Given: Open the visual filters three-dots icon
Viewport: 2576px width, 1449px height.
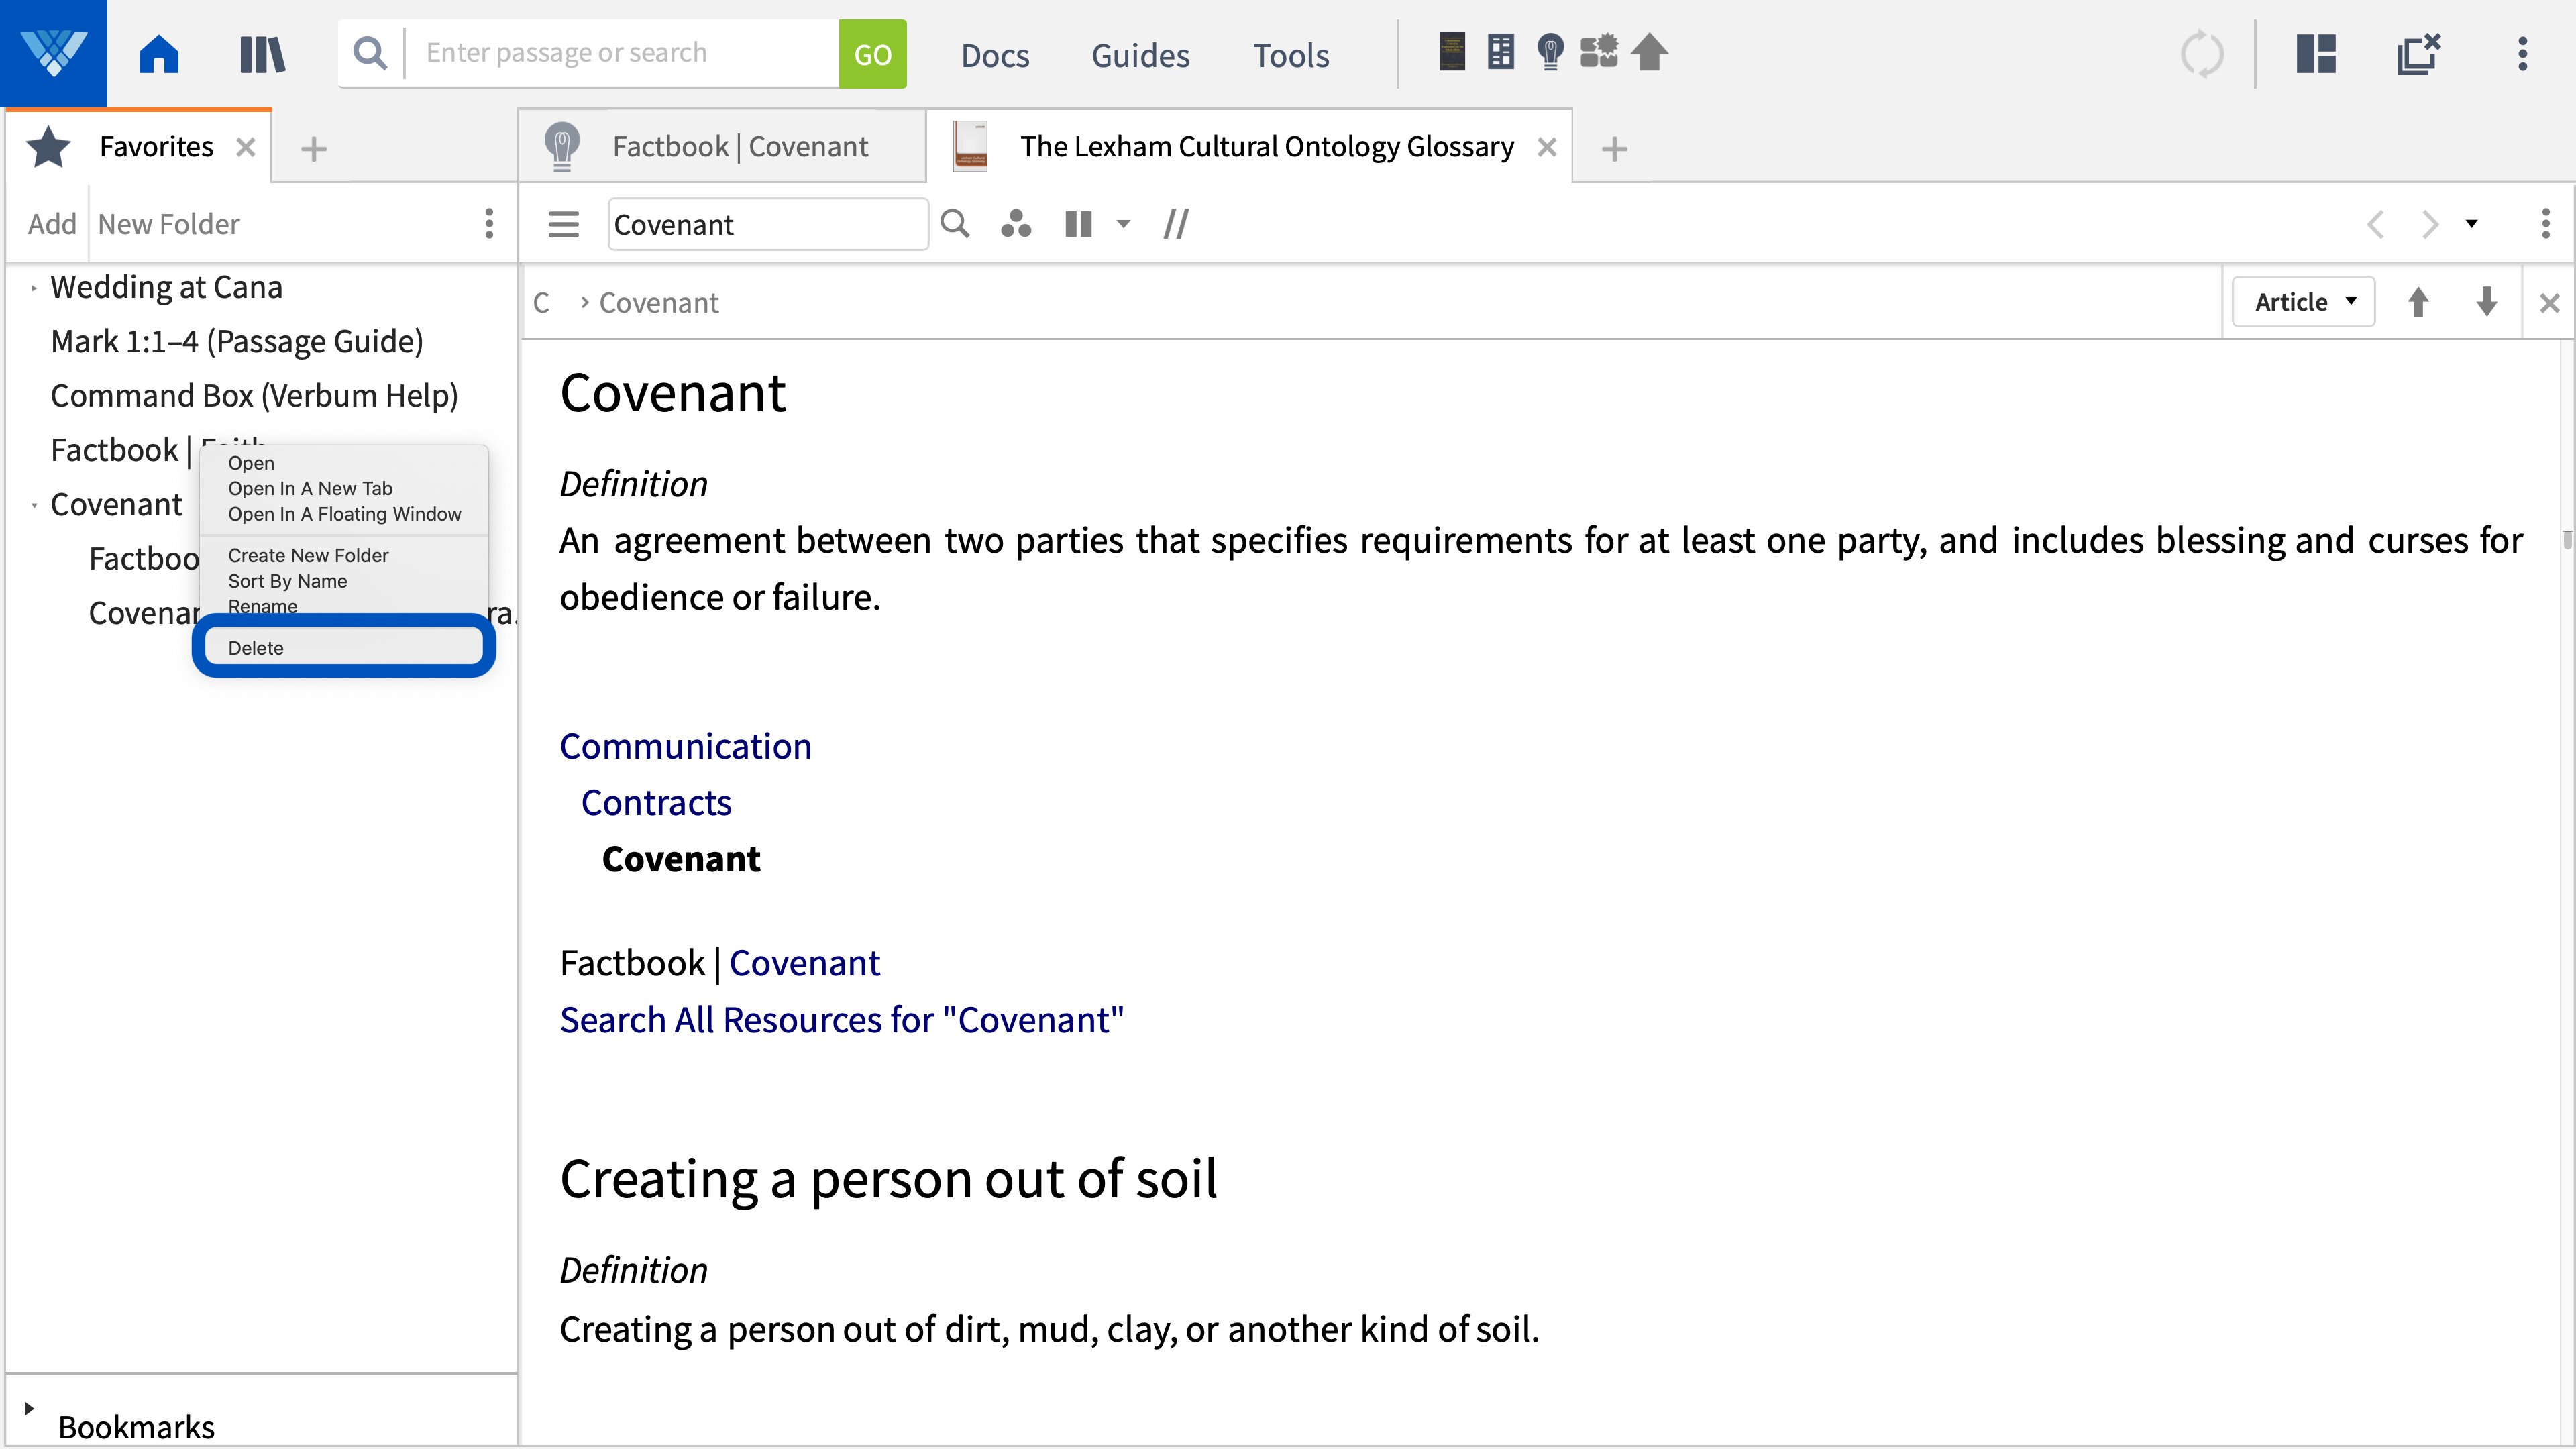Looking at the screenshot, I should click(x=1016, y=224).
